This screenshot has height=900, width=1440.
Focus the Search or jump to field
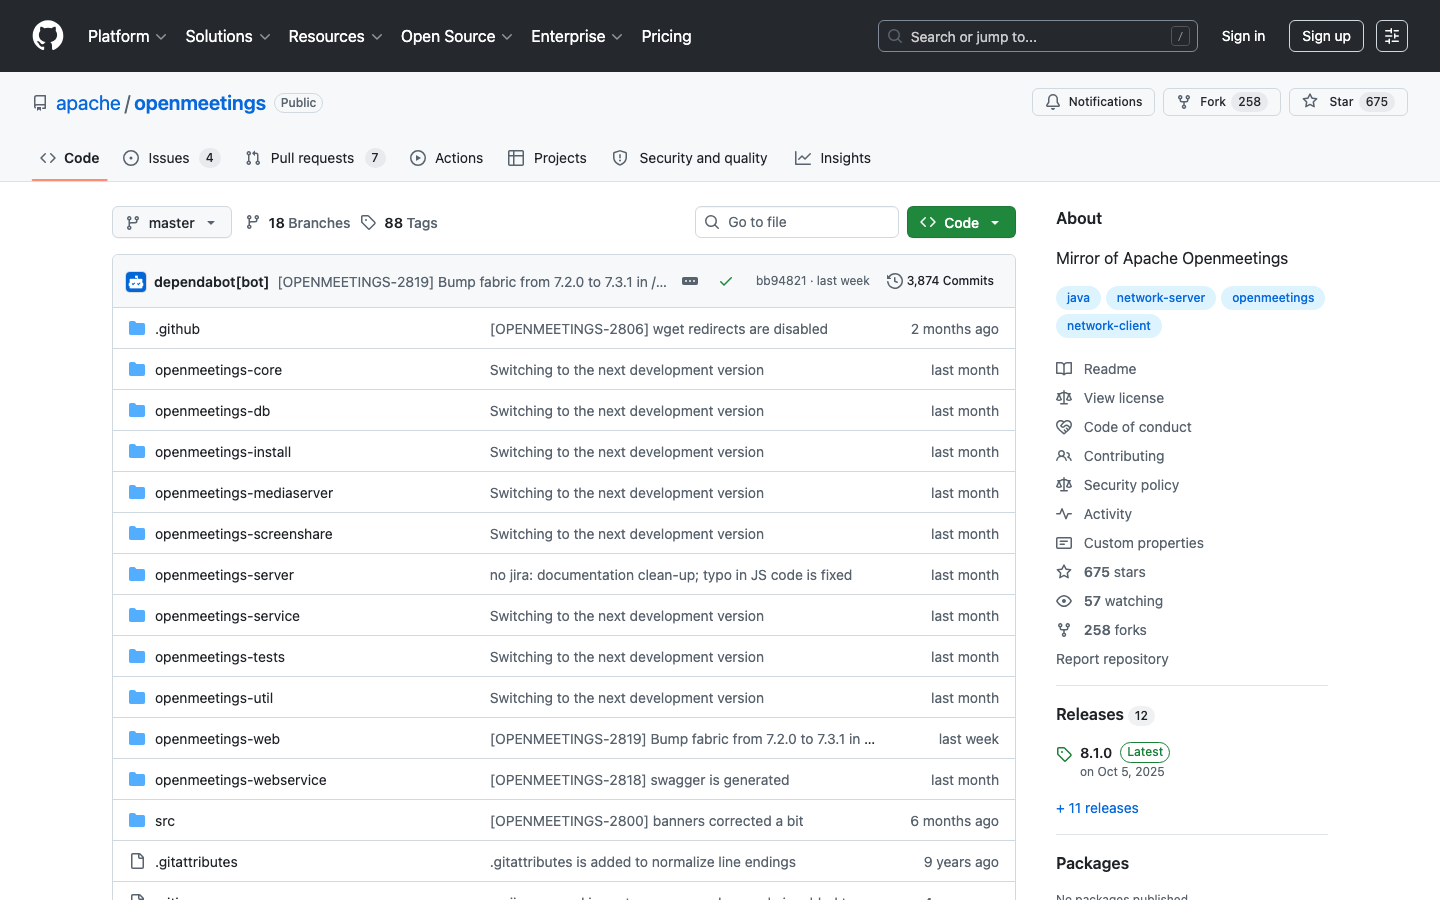coord(1038,36)
